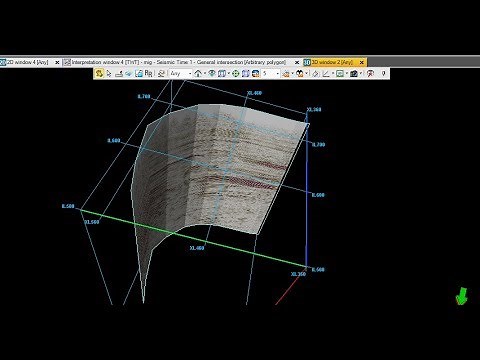Open the vertical scale dropdown showing 5

point(270,73)
